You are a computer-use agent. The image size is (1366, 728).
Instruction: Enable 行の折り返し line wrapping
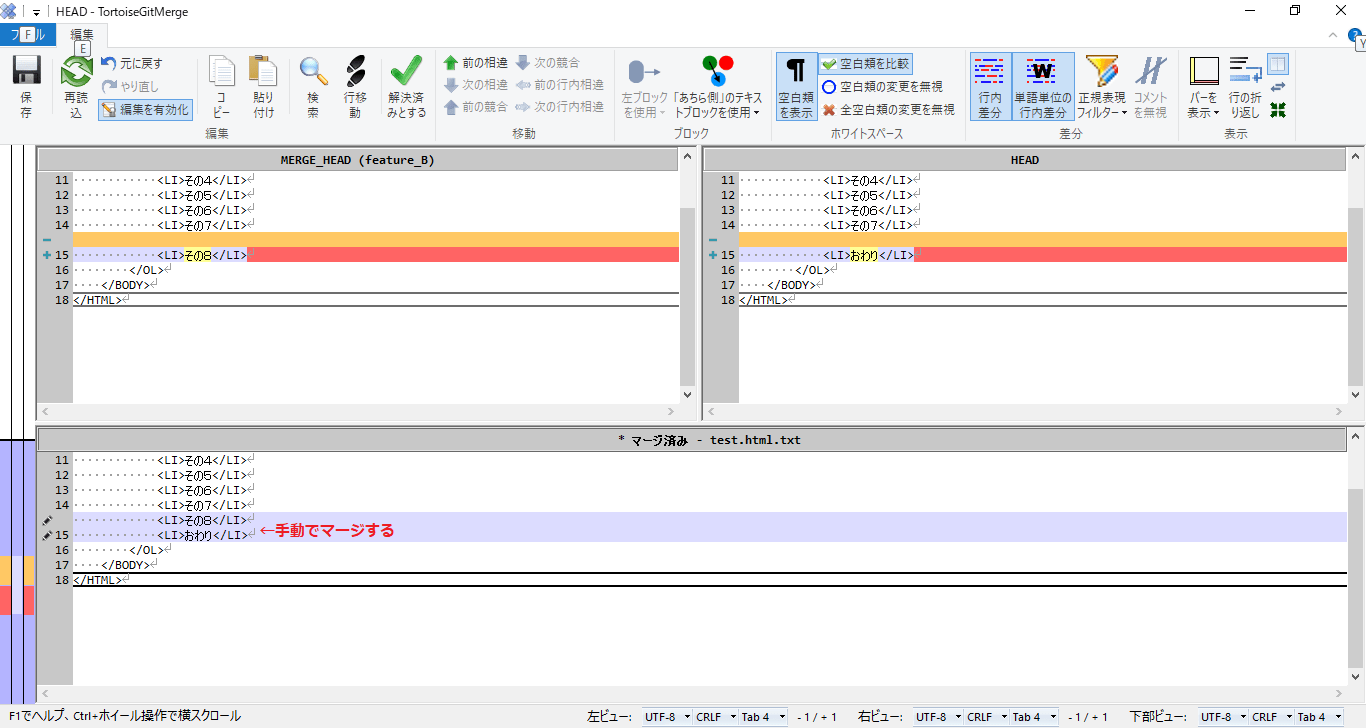pos(1245,85)
